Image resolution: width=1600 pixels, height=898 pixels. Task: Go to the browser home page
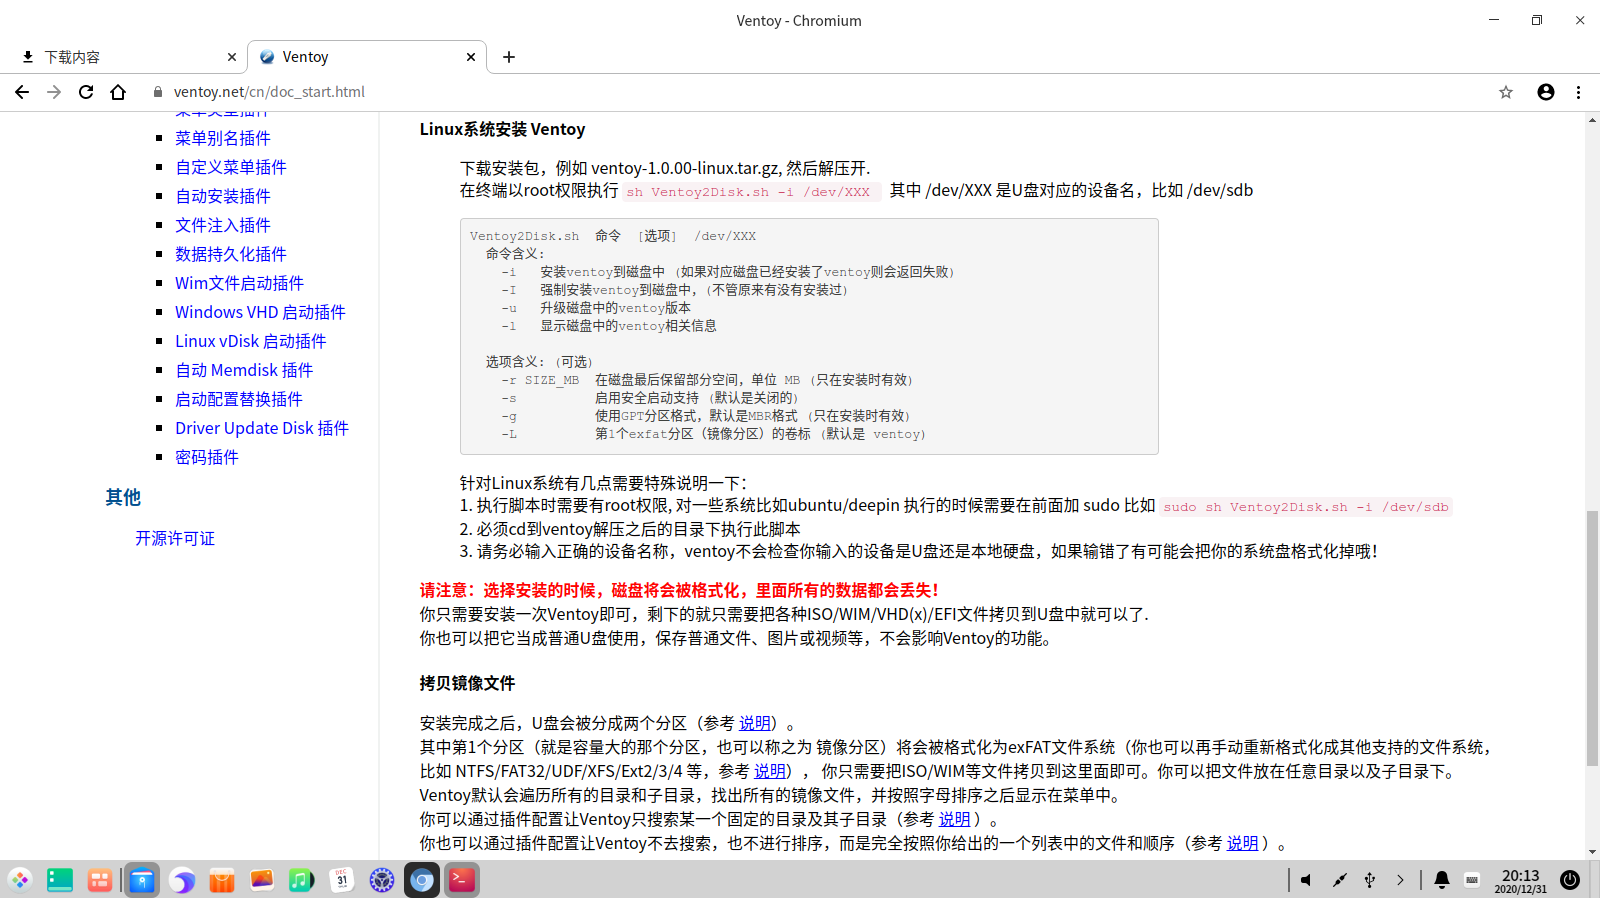(x=118, y=92)
